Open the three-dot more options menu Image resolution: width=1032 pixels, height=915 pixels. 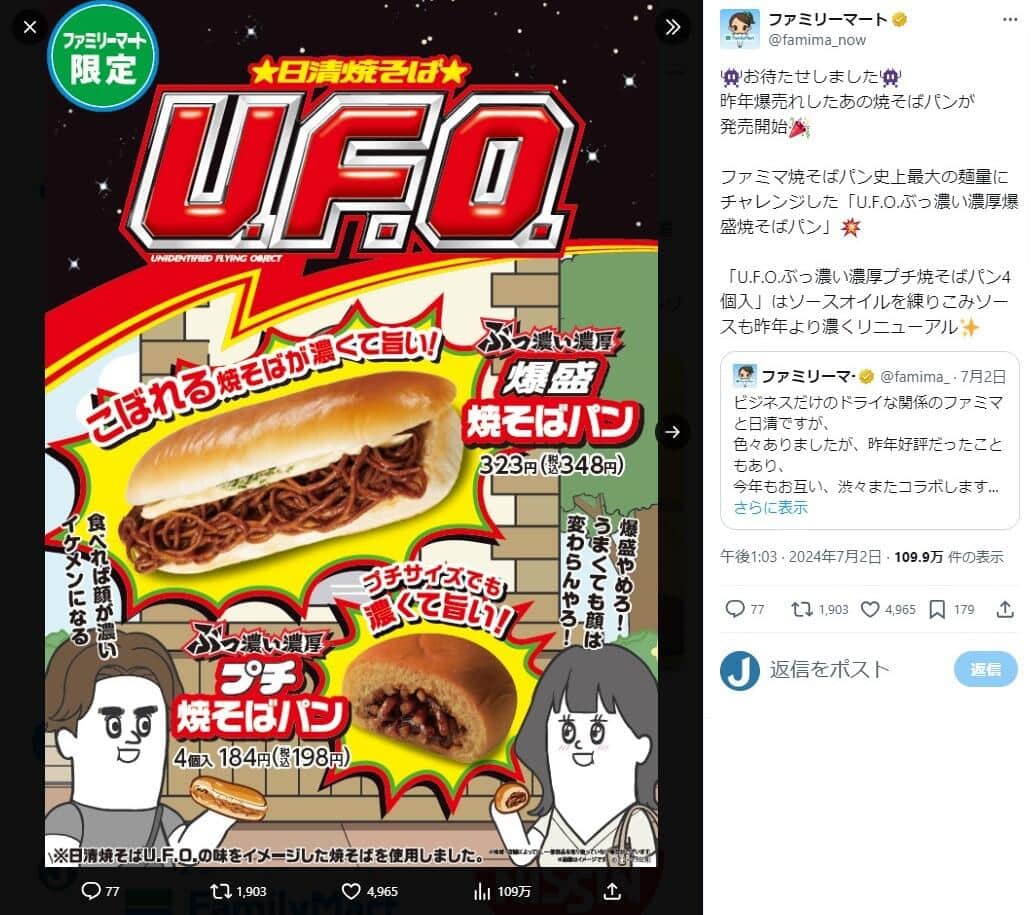[1010, 20]
